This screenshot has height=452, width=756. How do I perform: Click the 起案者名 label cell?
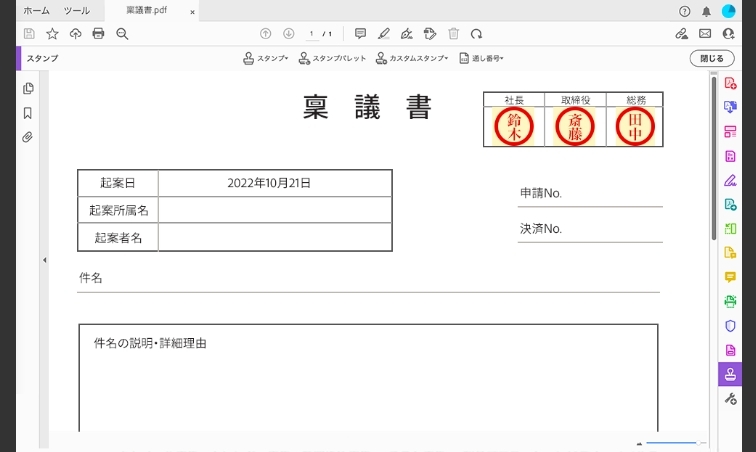(x=118, y=238)
